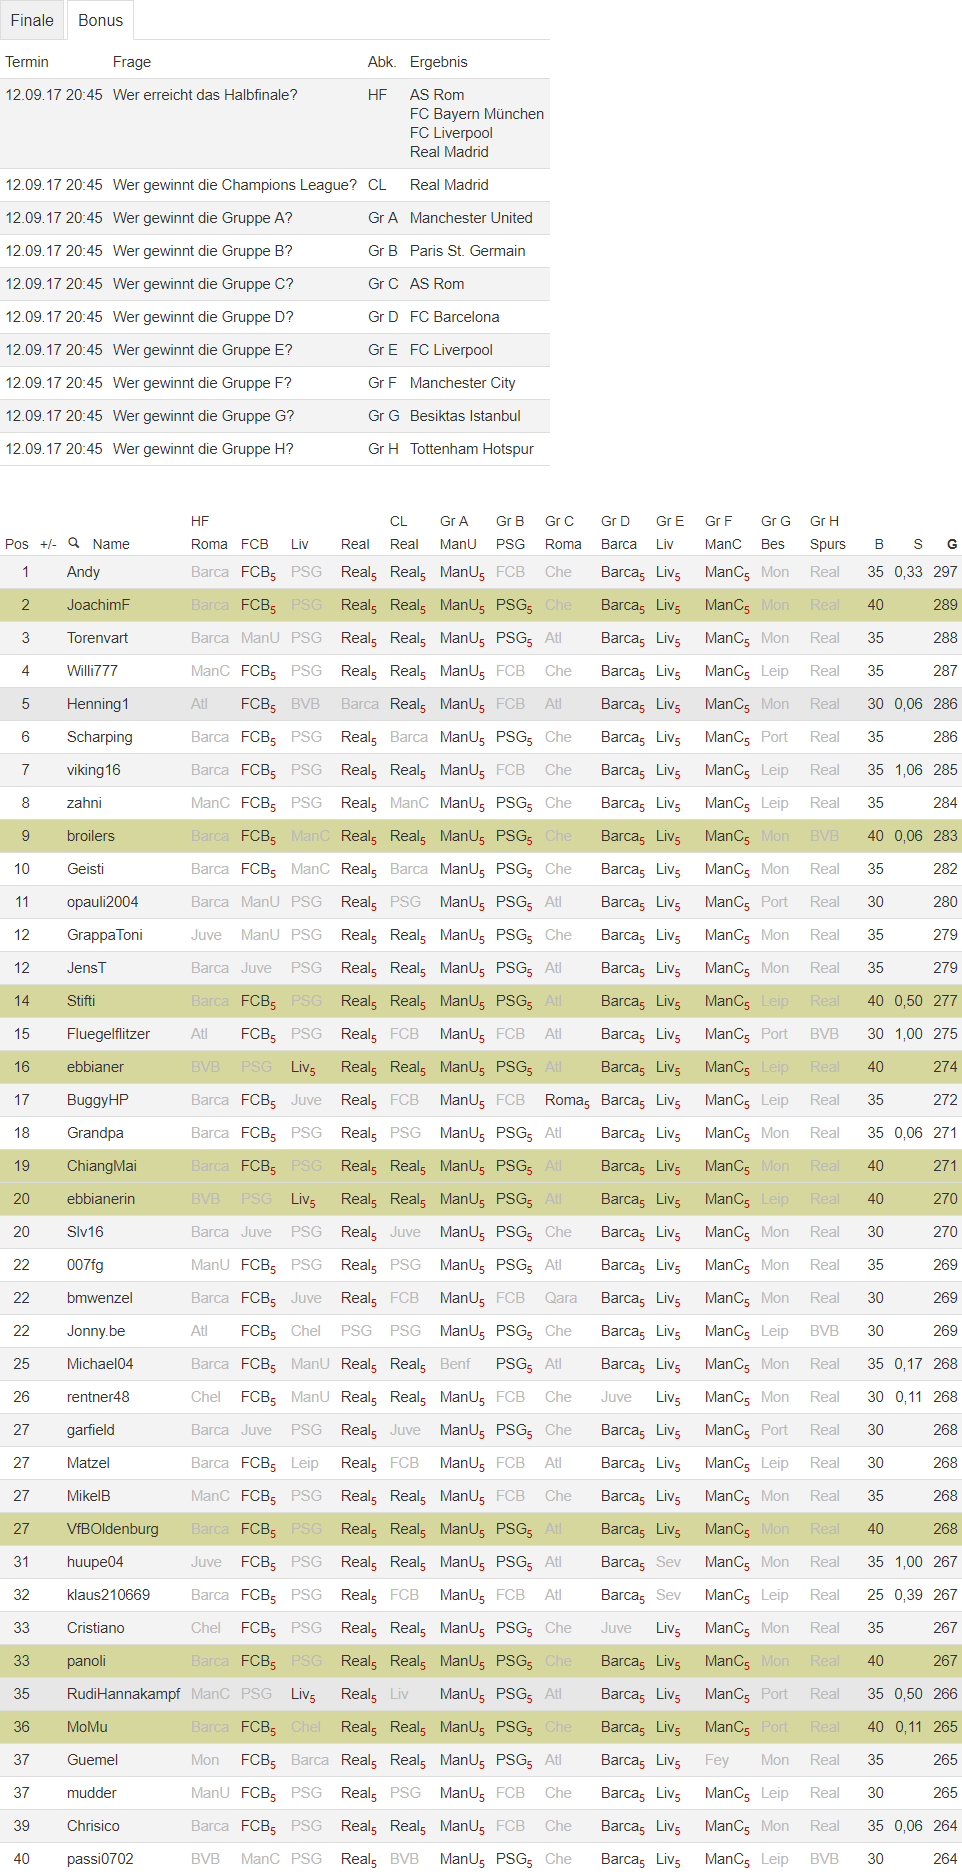Click on player RudiHannakampf
Viewport: 962px width, 1875px height.
pyautogui.click(x=123, y=1694)
